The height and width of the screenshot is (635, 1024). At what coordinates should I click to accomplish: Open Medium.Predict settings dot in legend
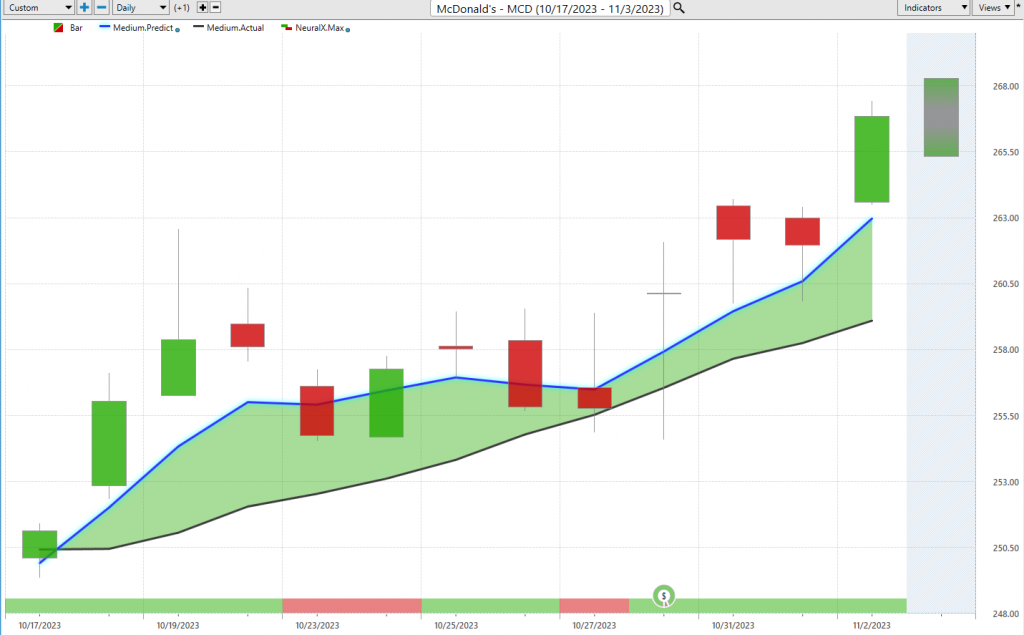click(x=178, y=29)
